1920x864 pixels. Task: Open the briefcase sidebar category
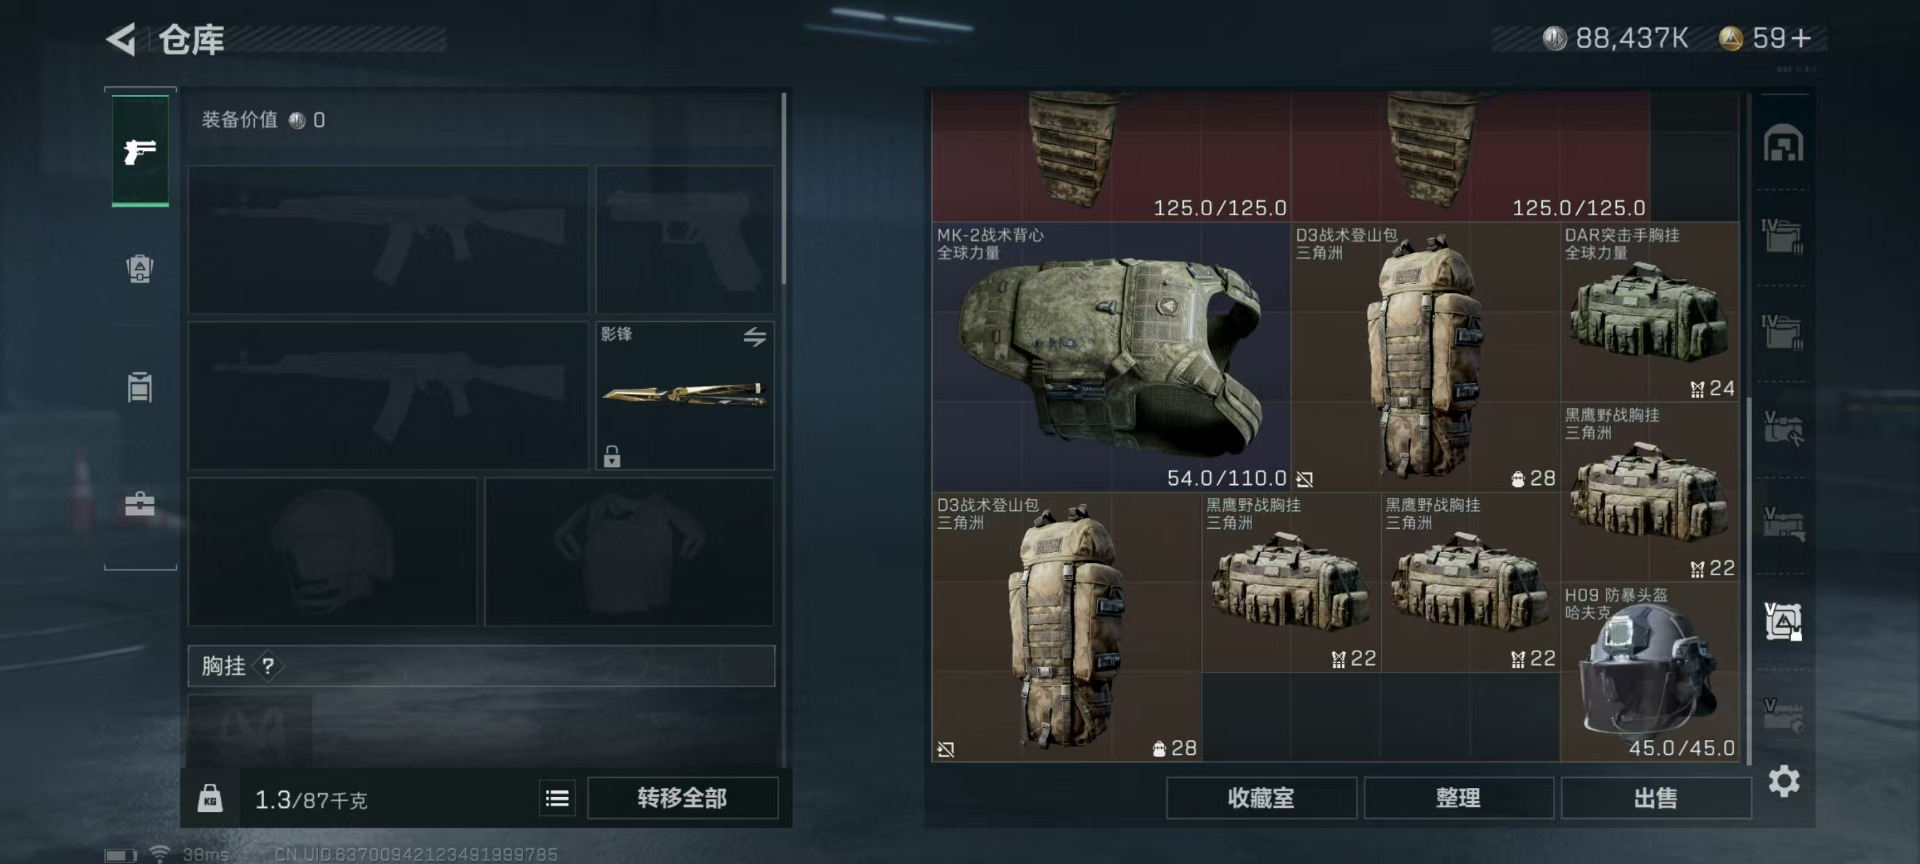click(140, 504)
